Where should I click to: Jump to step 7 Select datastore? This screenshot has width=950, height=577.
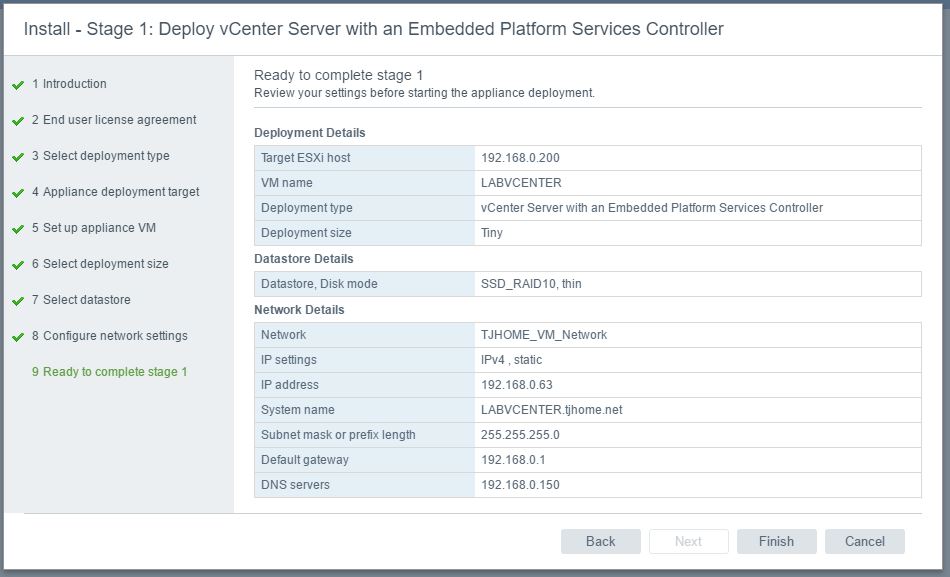(81, 299)
